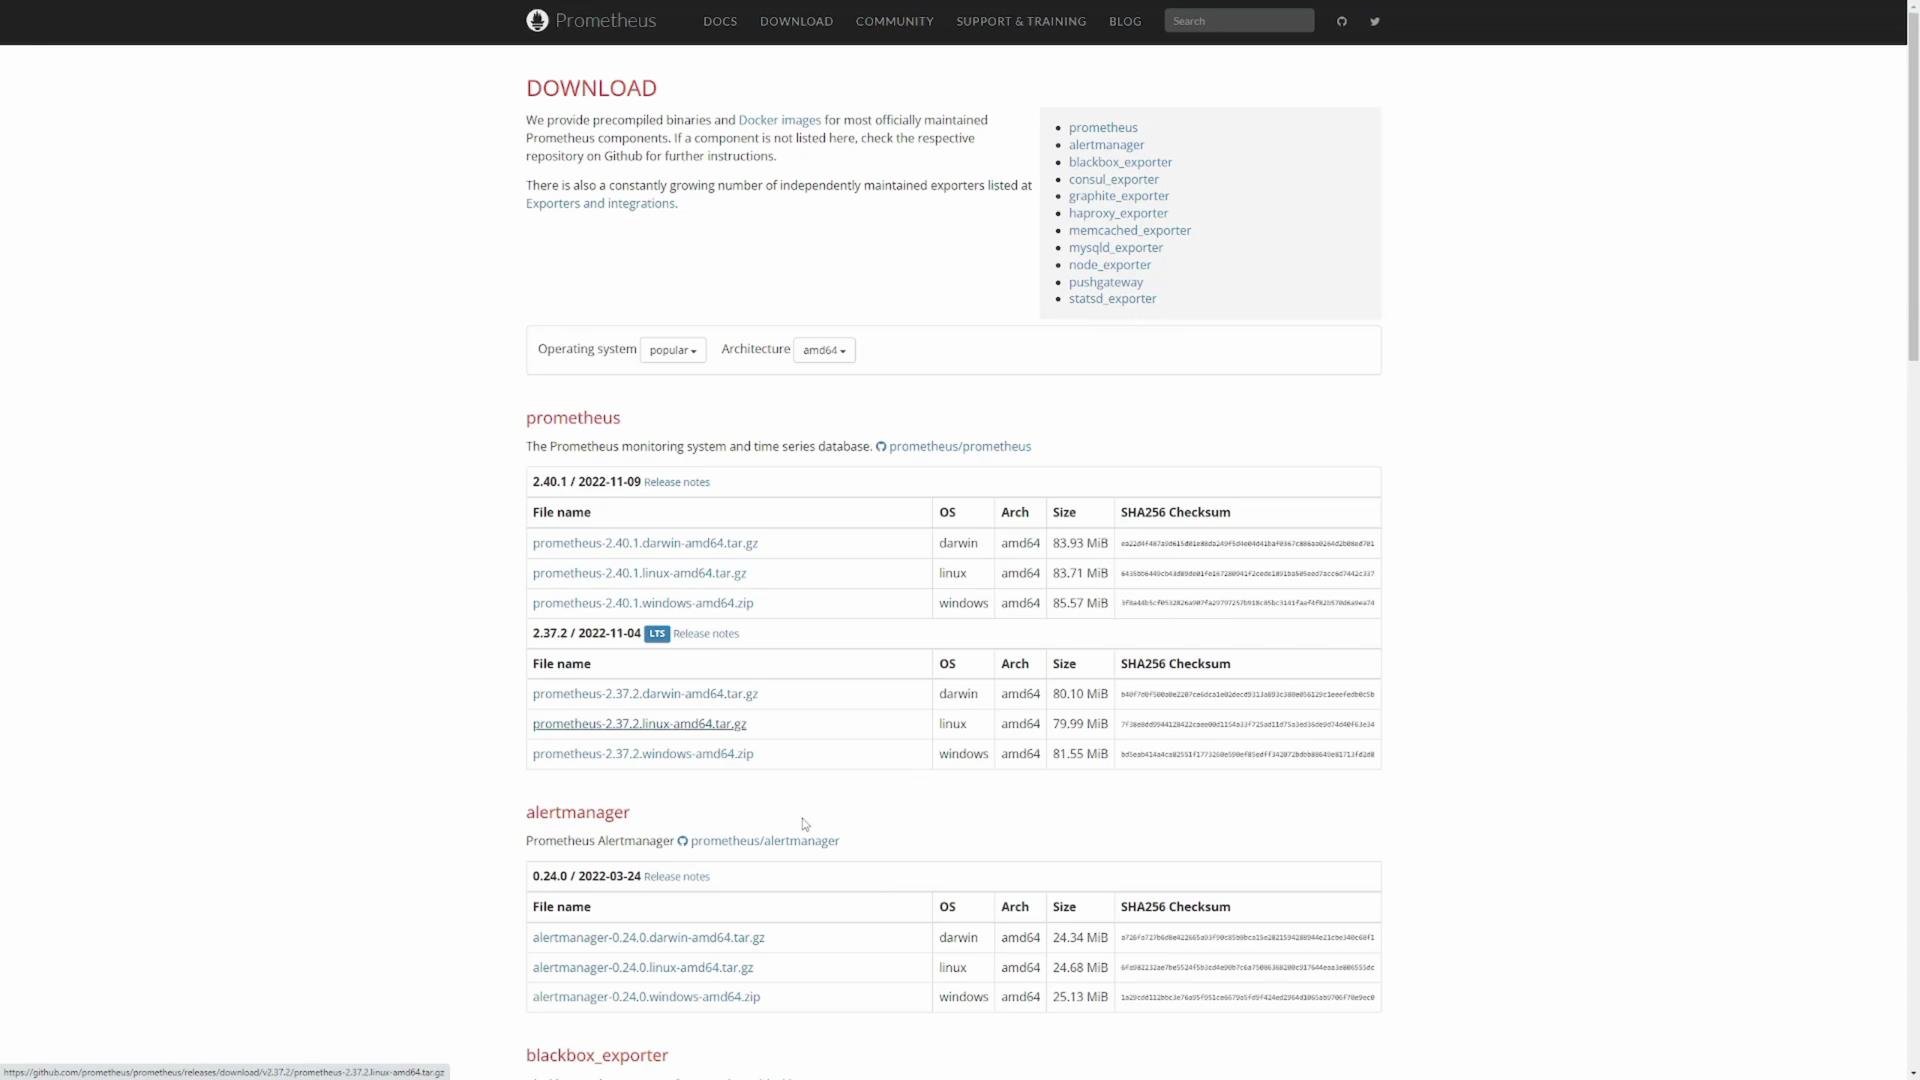Open the Architecture amd64 dropdown
This screenshot has height=1080, width=1920.
(824, 350)
